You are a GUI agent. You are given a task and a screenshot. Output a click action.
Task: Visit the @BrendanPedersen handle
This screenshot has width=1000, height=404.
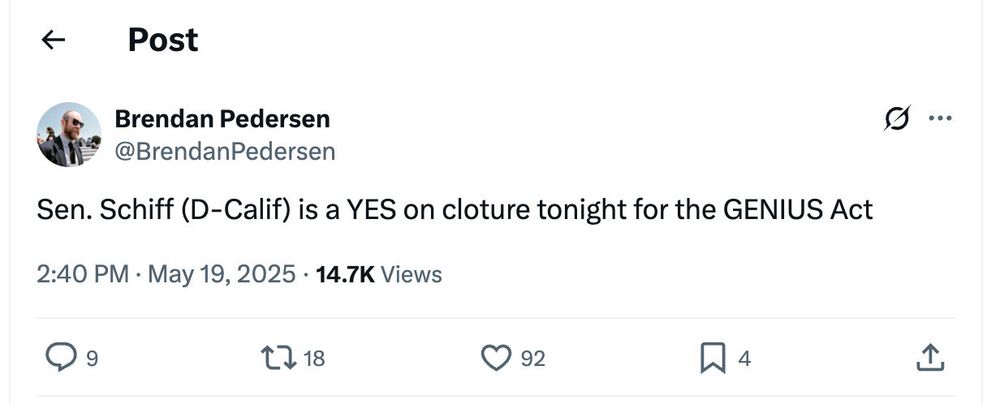(x=225, y=152)
